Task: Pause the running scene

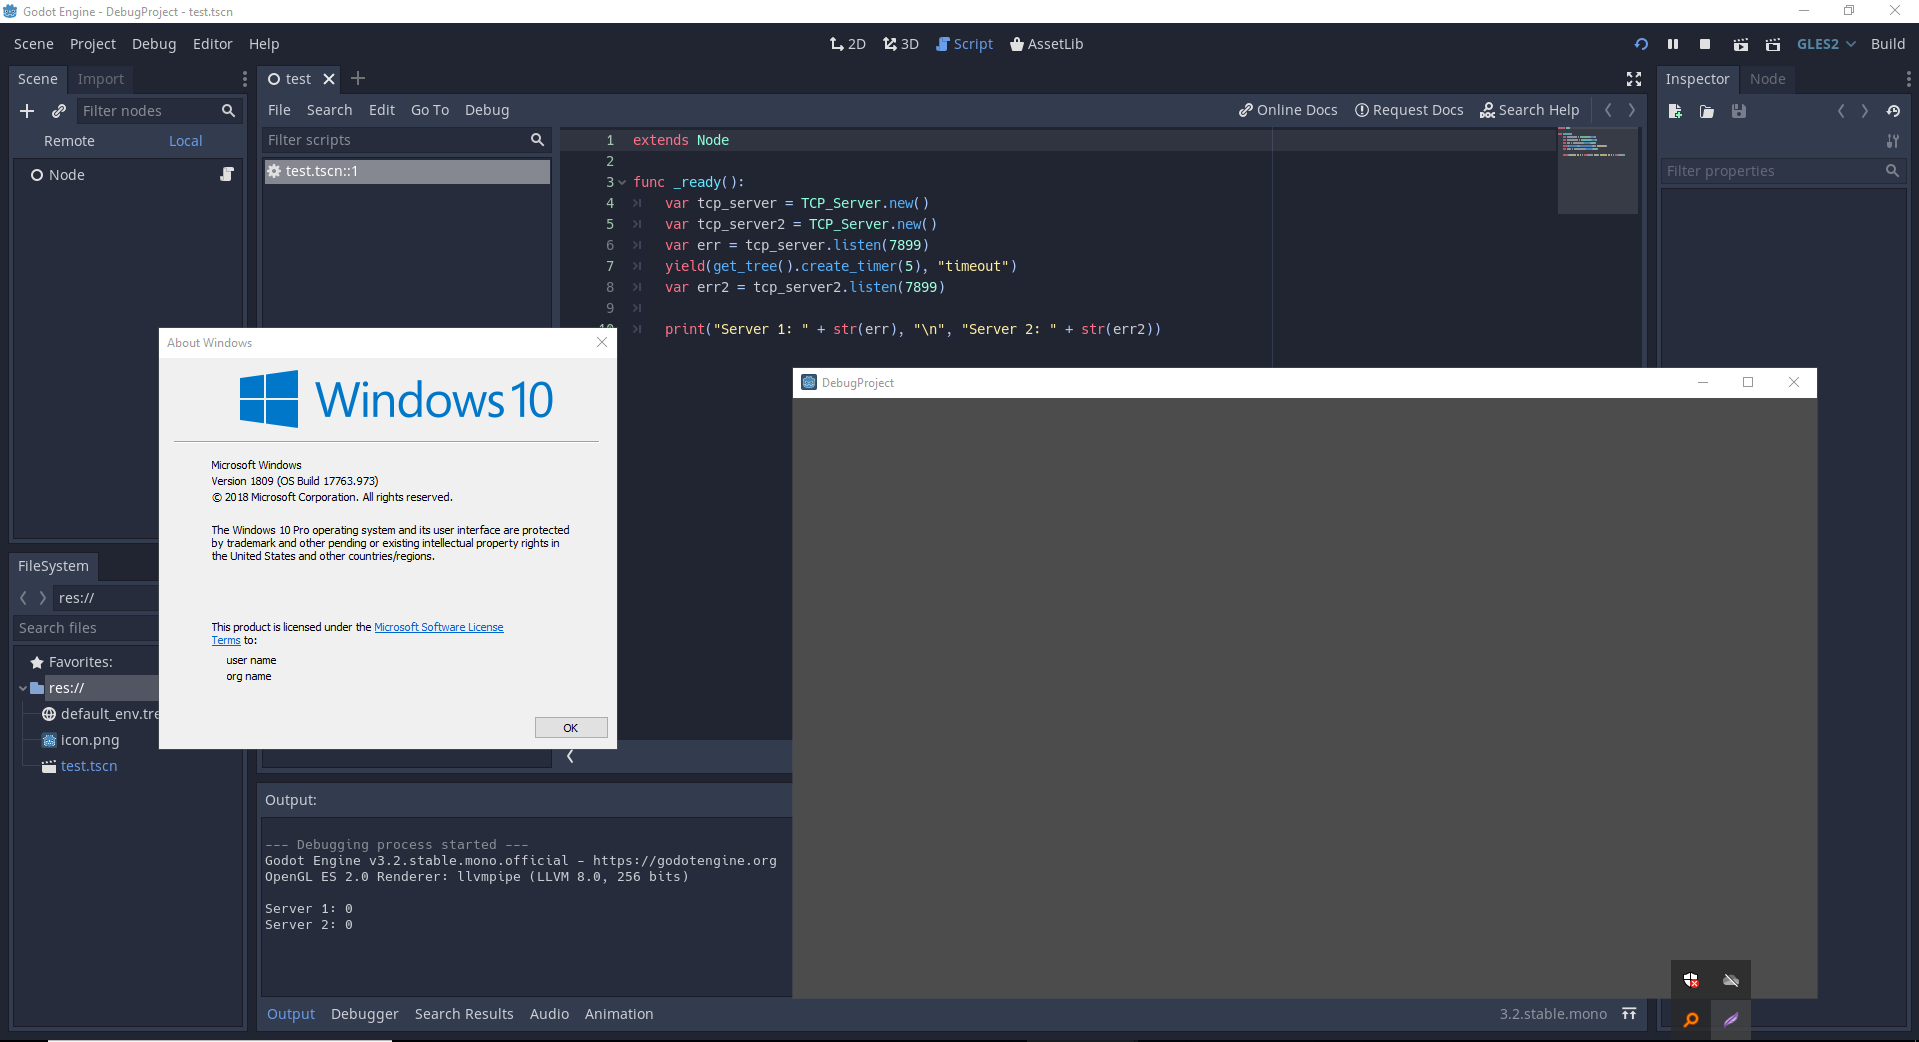Action: click(x=1673, y=44)
